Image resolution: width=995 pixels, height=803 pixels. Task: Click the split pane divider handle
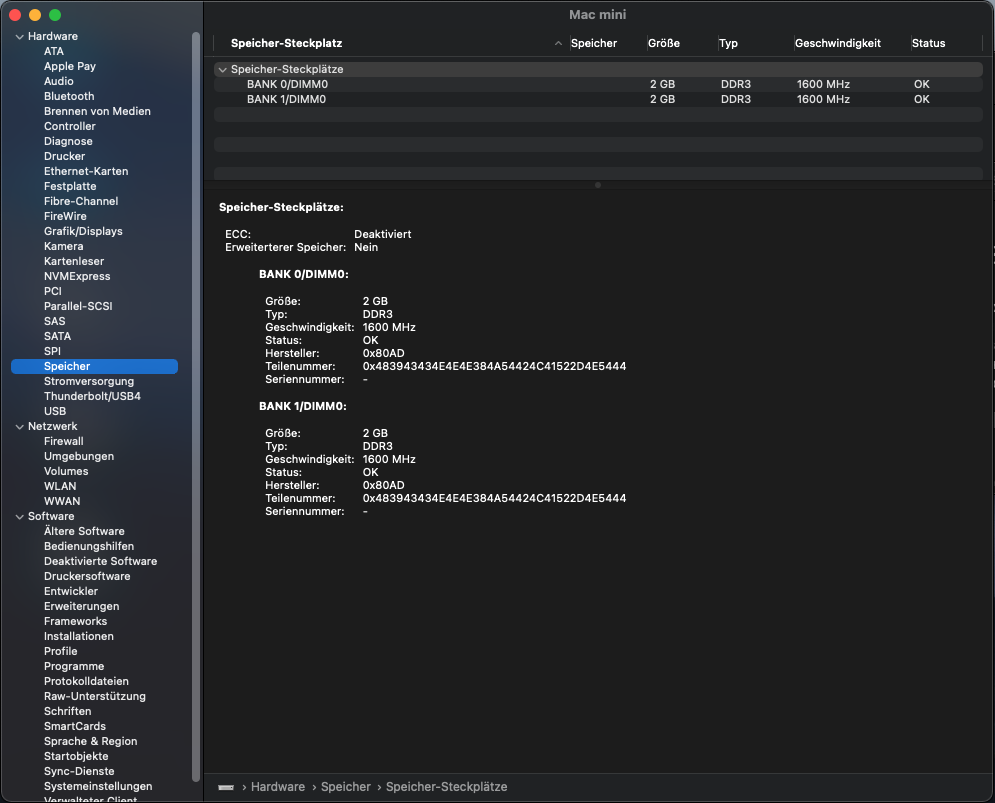[x=598, y=185]
